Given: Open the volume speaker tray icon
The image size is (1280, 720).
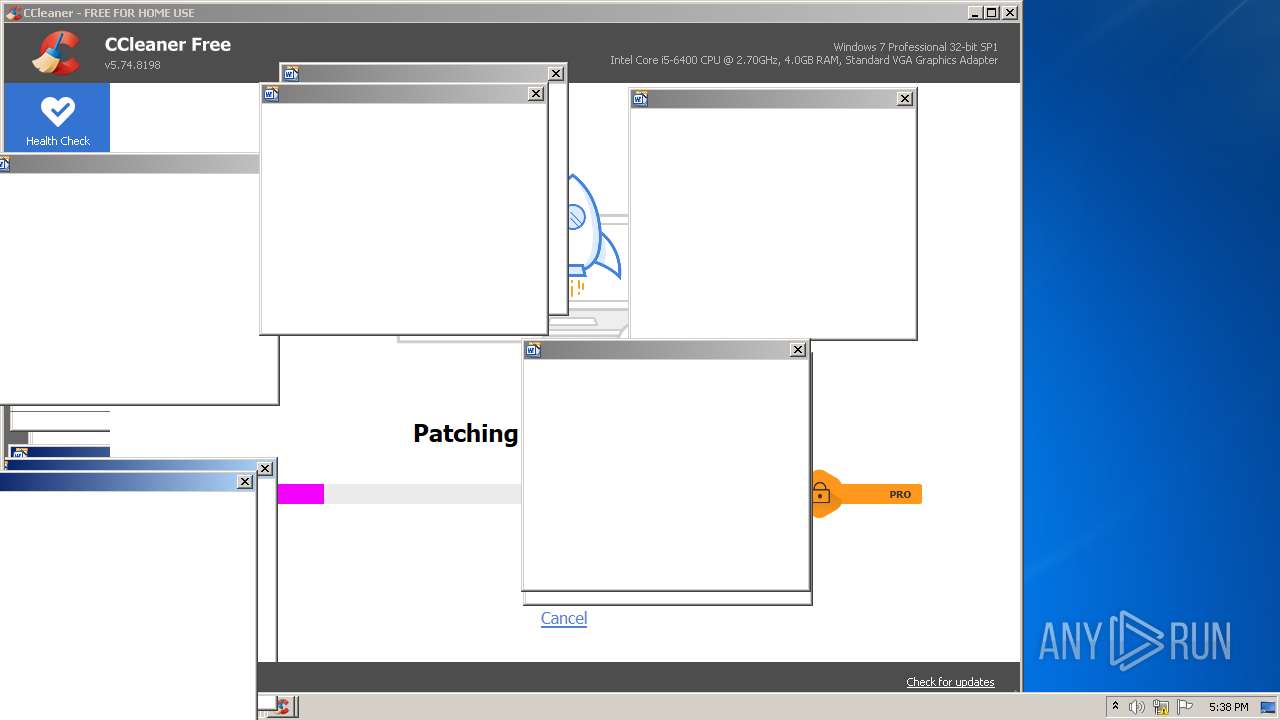Looking at the screenshot, I should [x=1136, y=707].
